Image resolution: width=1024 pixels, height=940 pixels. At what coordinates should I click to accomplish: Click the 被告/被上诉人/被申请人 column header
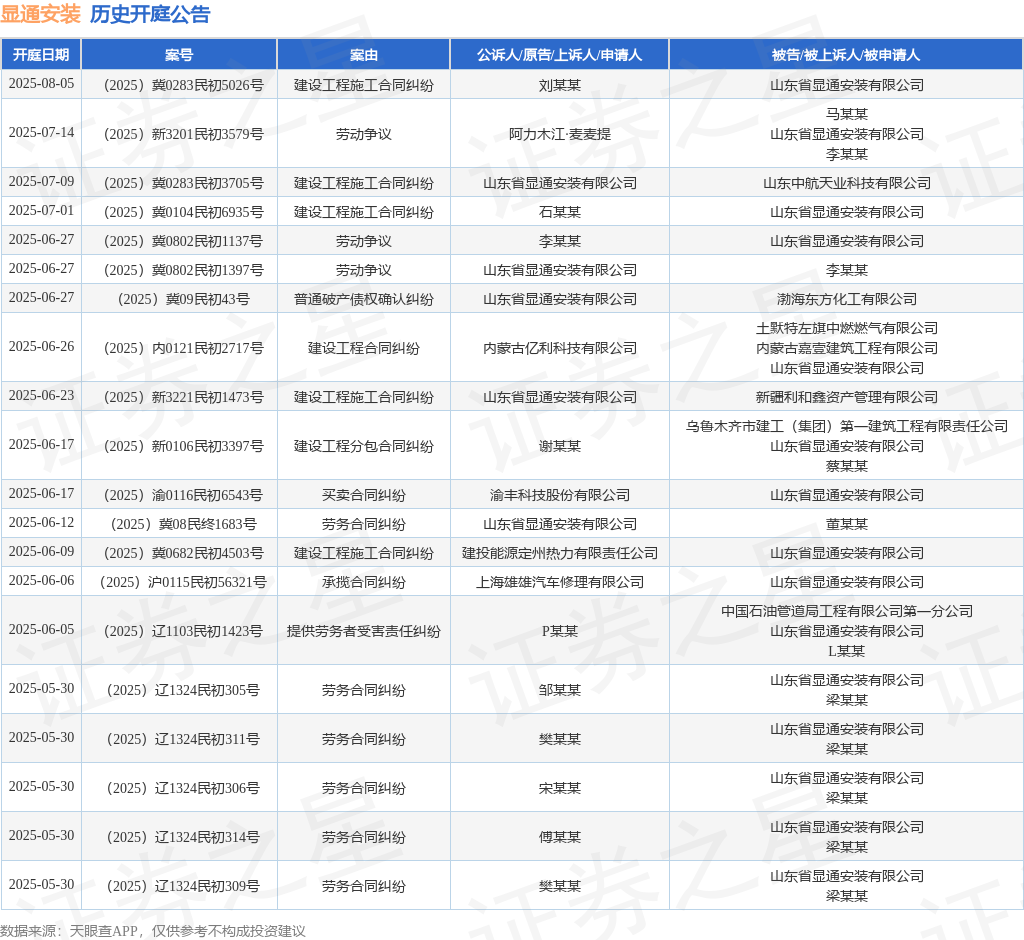click(x=846, y=55)
